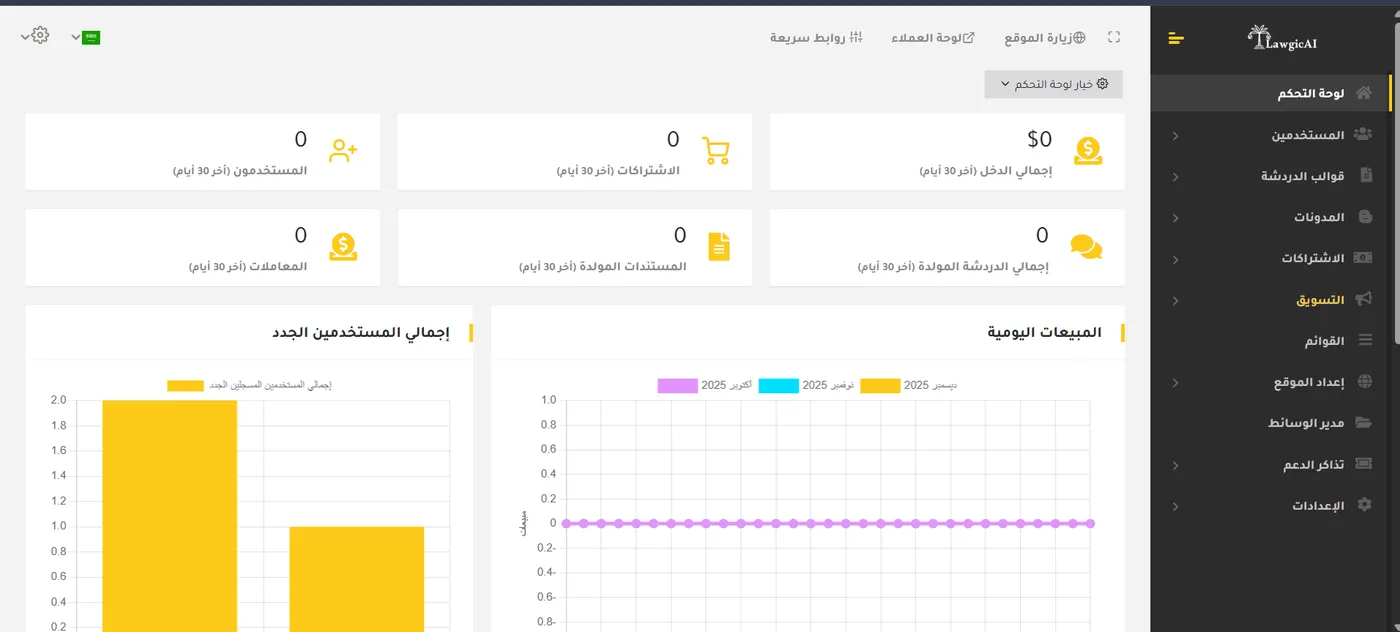This screenshot has height=632, width=1400.
Task: Click the document icon on المستندات المولدة card
Action: (720, 246)
